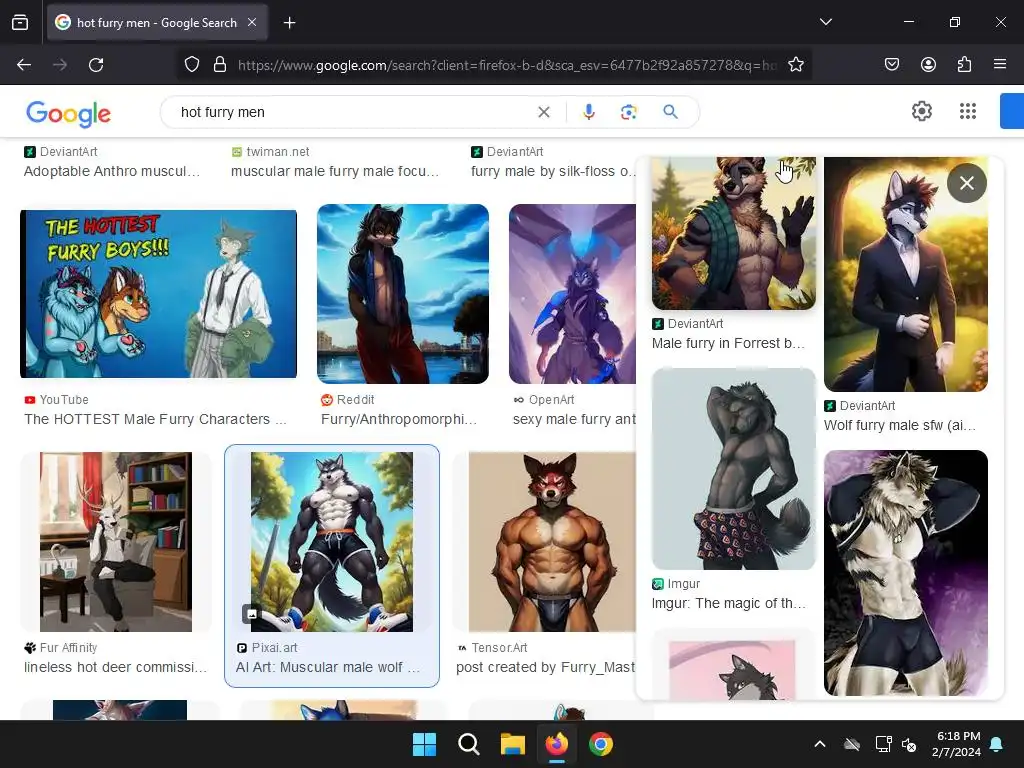Clear the search text with the X
This screenshot has height=768, width=1024.
(x=543, y=112)
